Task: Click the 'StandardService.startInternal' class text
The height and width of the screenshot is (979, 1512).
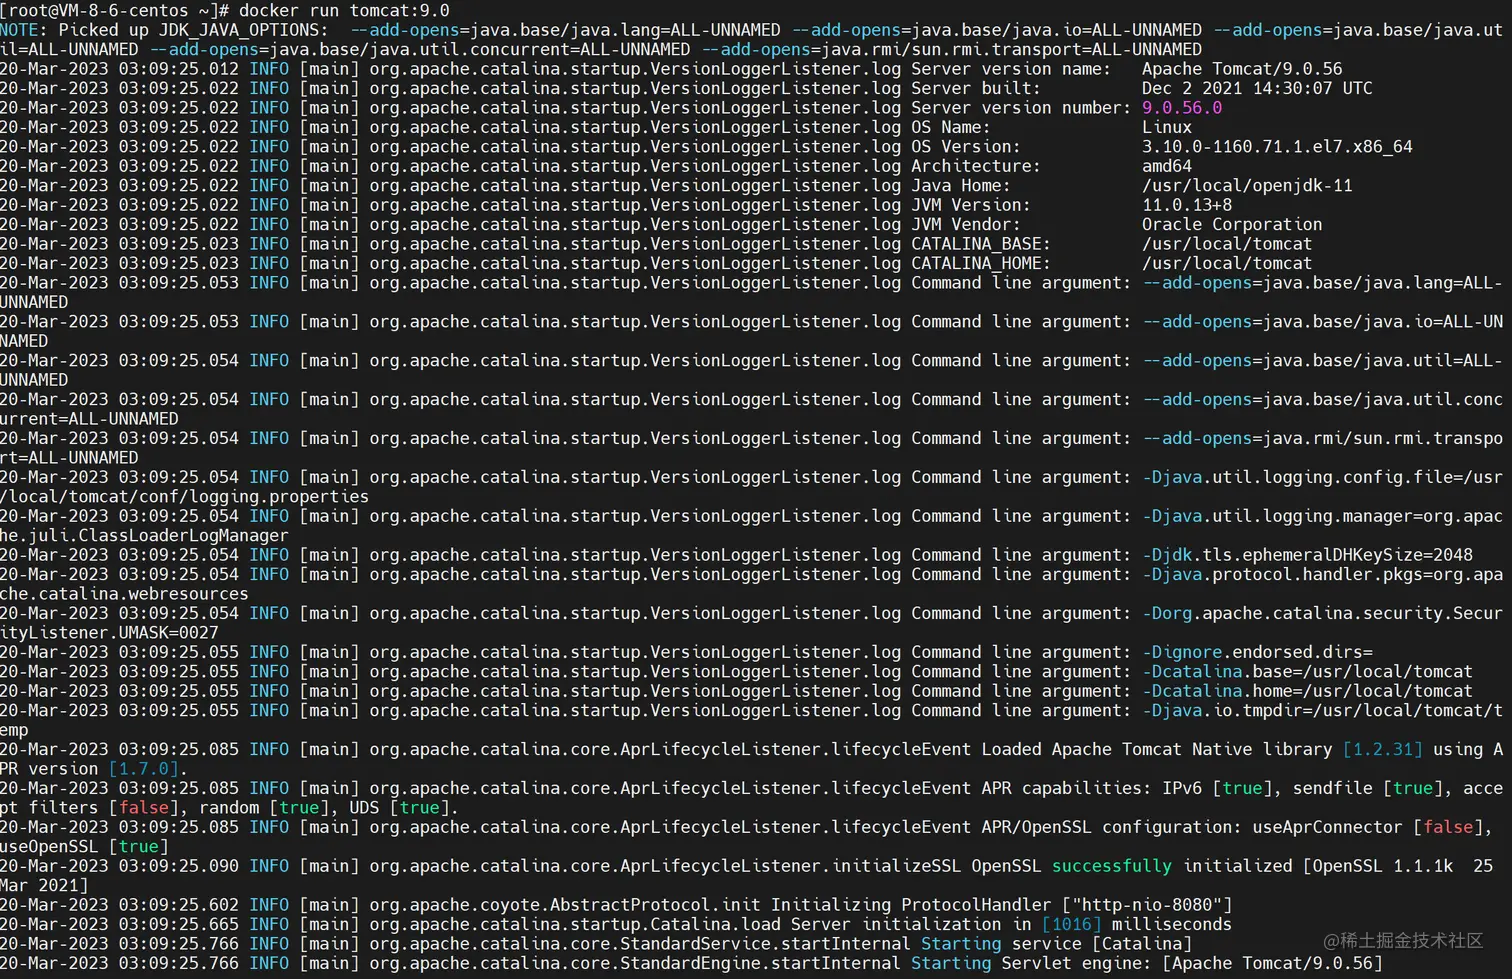Action: coord(766,944)
